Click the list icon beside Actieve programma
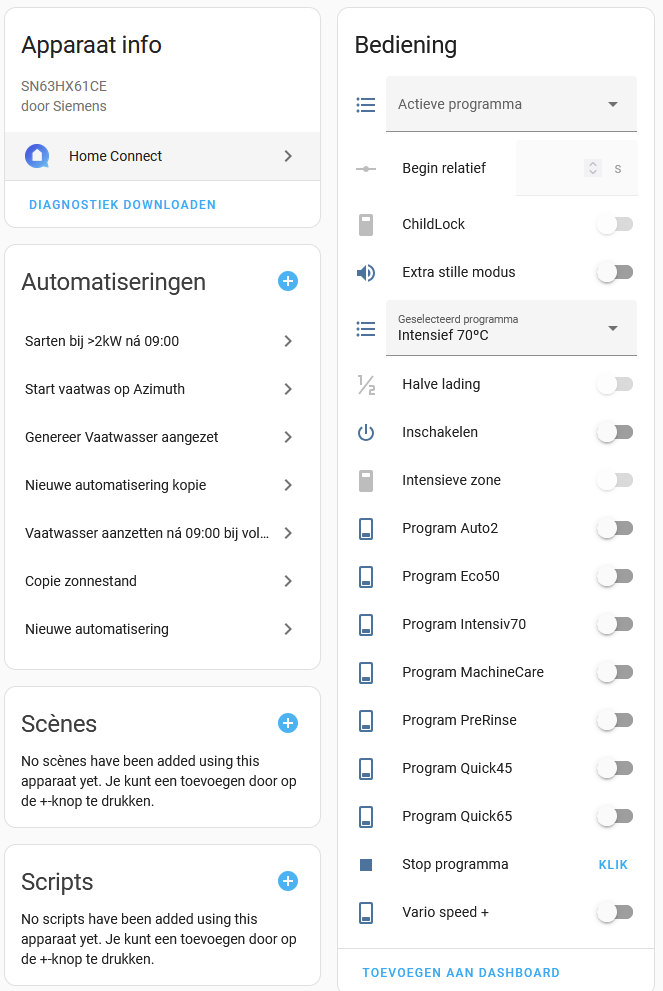 pyautogui.click(x=366, y=103)
